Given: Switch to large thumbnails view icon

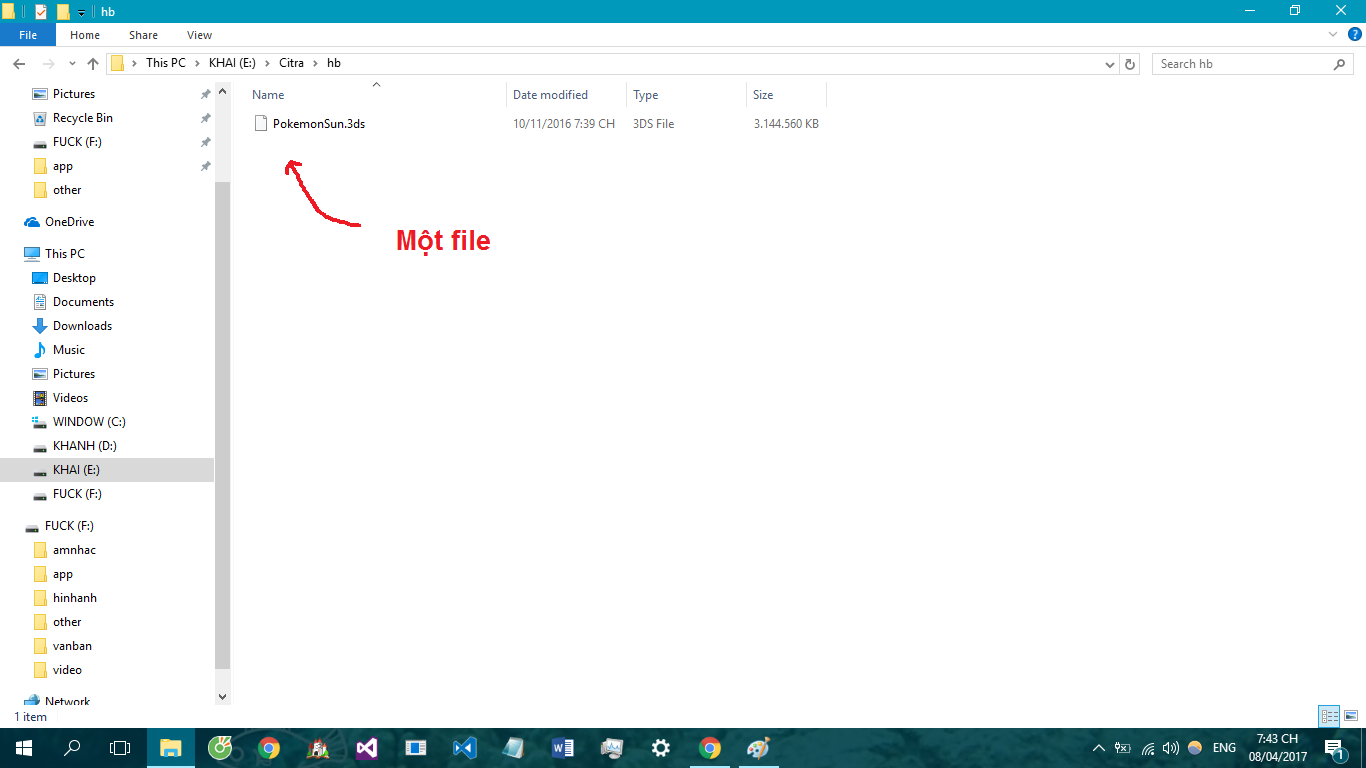Looking at the screenshot, I should [1351, 716].
